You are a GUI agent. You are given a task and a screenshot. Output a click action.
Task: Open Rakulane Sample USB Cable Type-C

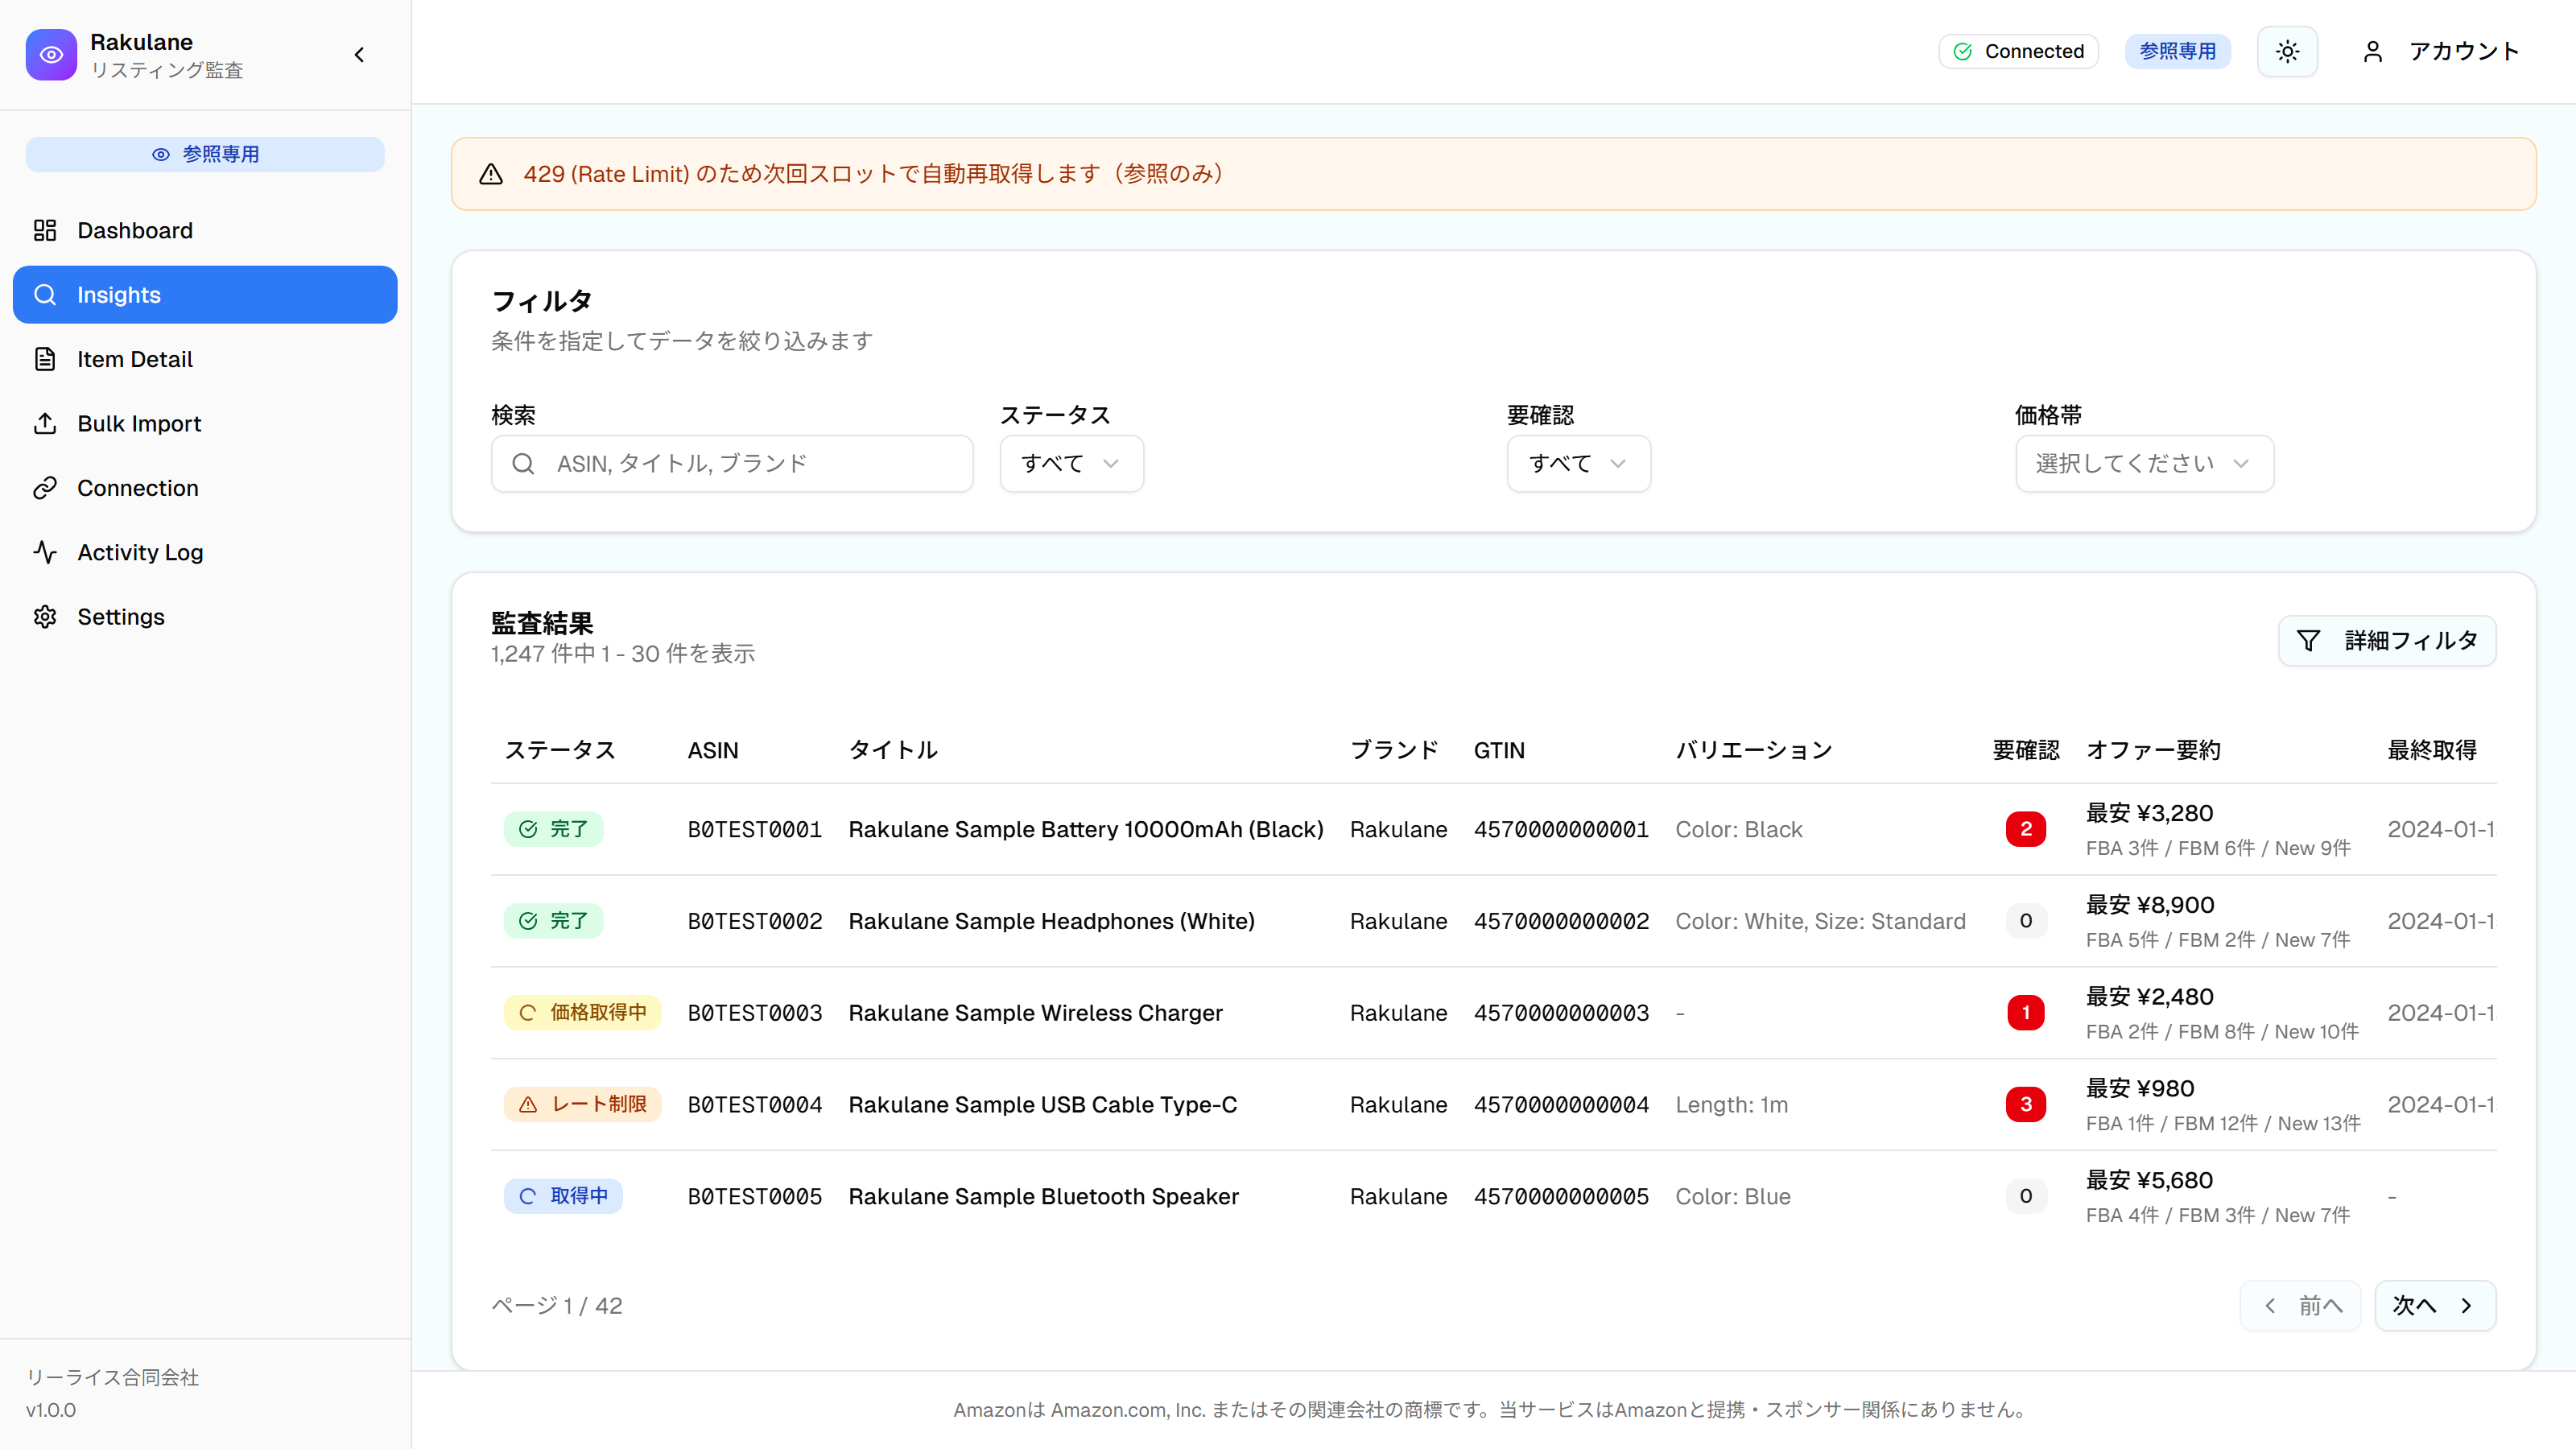[1043, 1104]
